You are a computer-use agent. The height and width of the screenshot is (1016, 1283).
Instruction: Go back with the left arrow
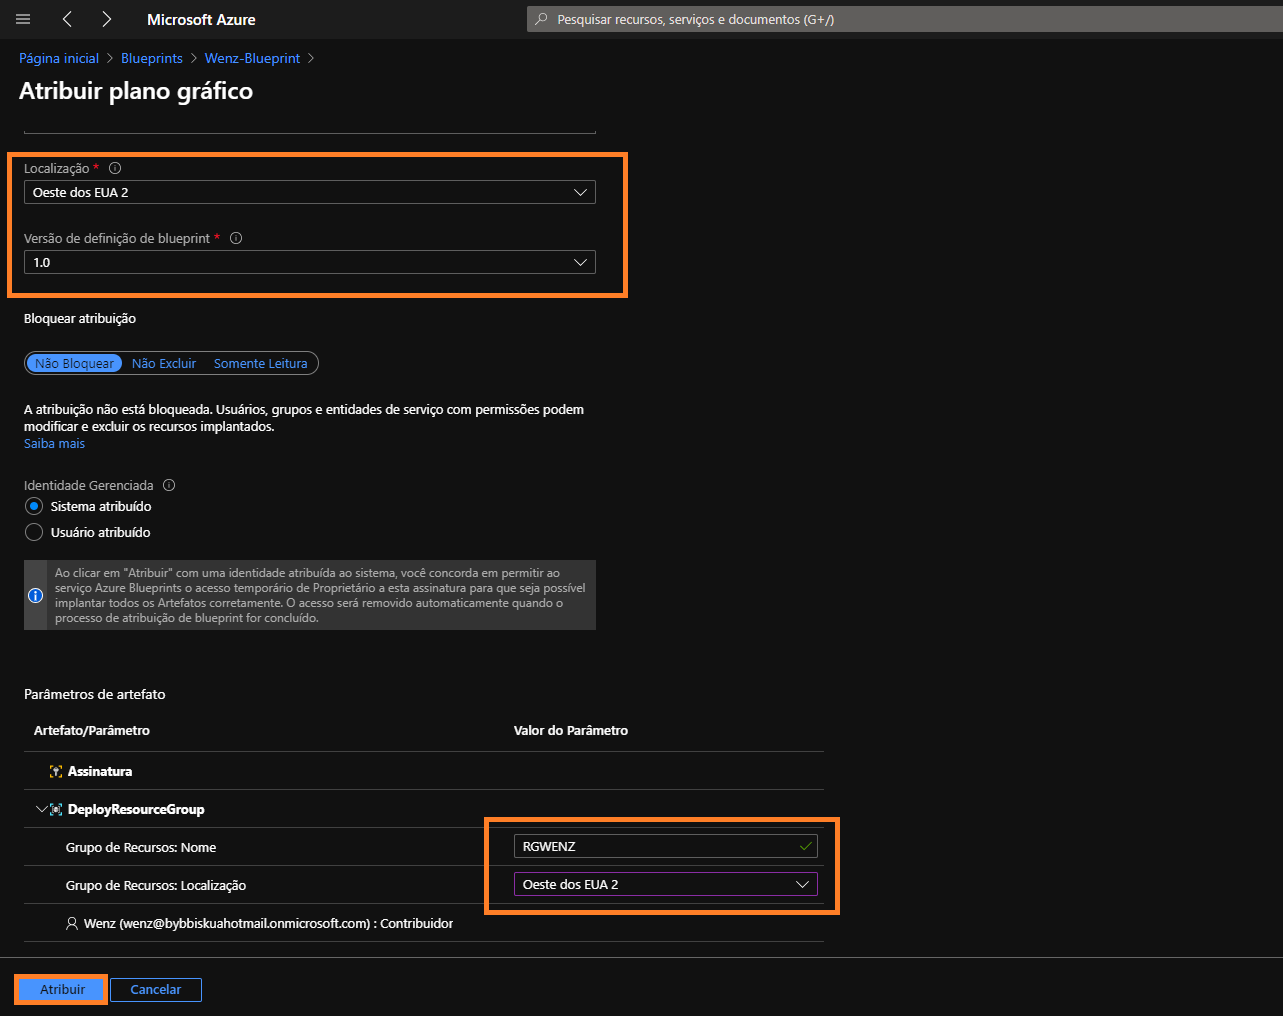click(67, 19)
